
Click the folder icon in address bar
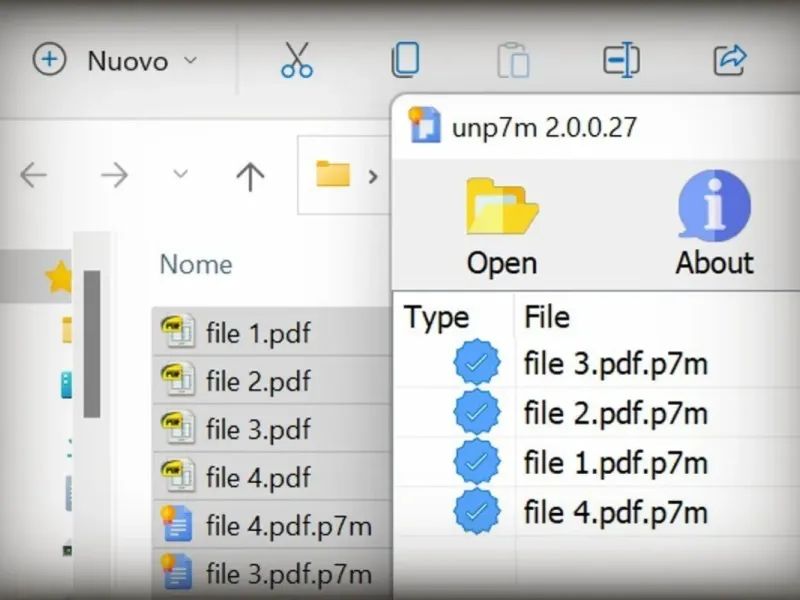(x=333, y=173)
